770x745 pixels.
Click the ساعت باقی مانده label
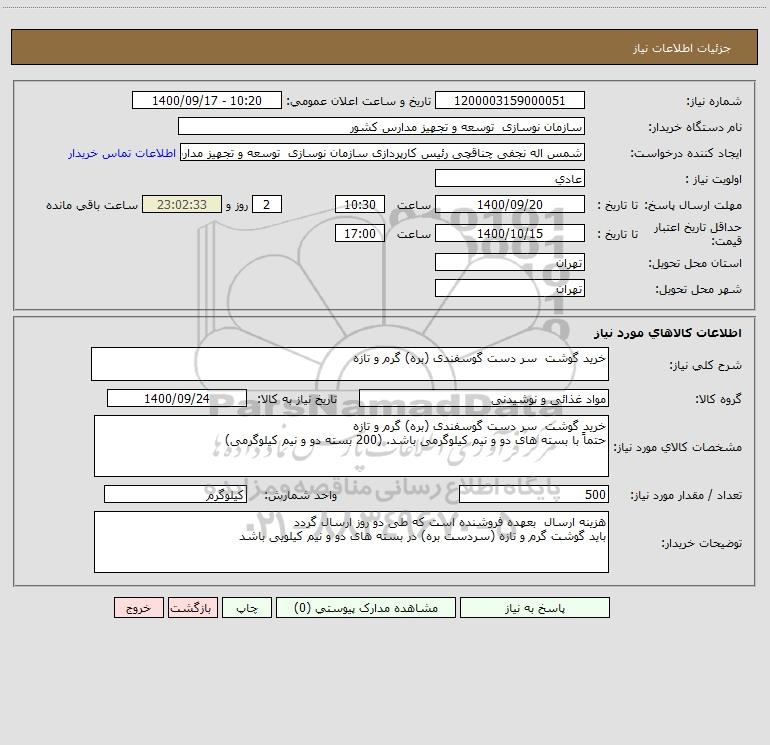(x=92, y=205)
